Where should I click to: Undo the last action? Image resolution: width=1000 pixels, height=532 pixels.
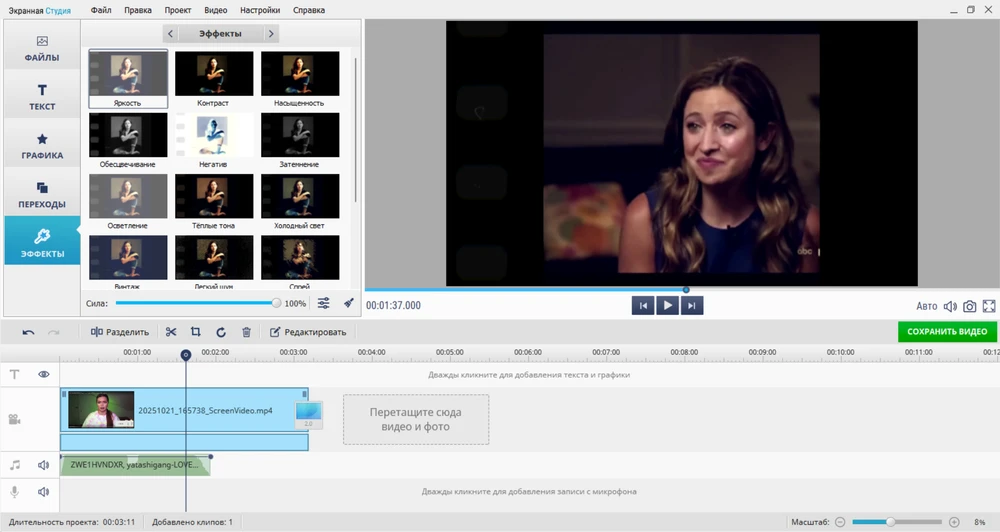[x=28, y=332]
